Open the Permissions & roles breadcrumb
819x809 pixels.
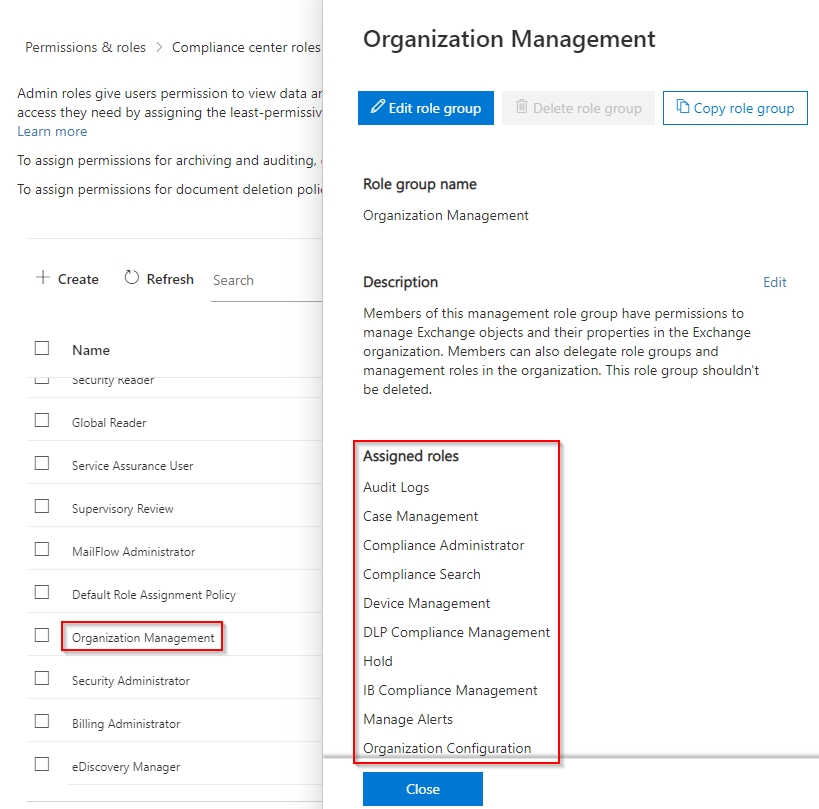click(85, 47)
